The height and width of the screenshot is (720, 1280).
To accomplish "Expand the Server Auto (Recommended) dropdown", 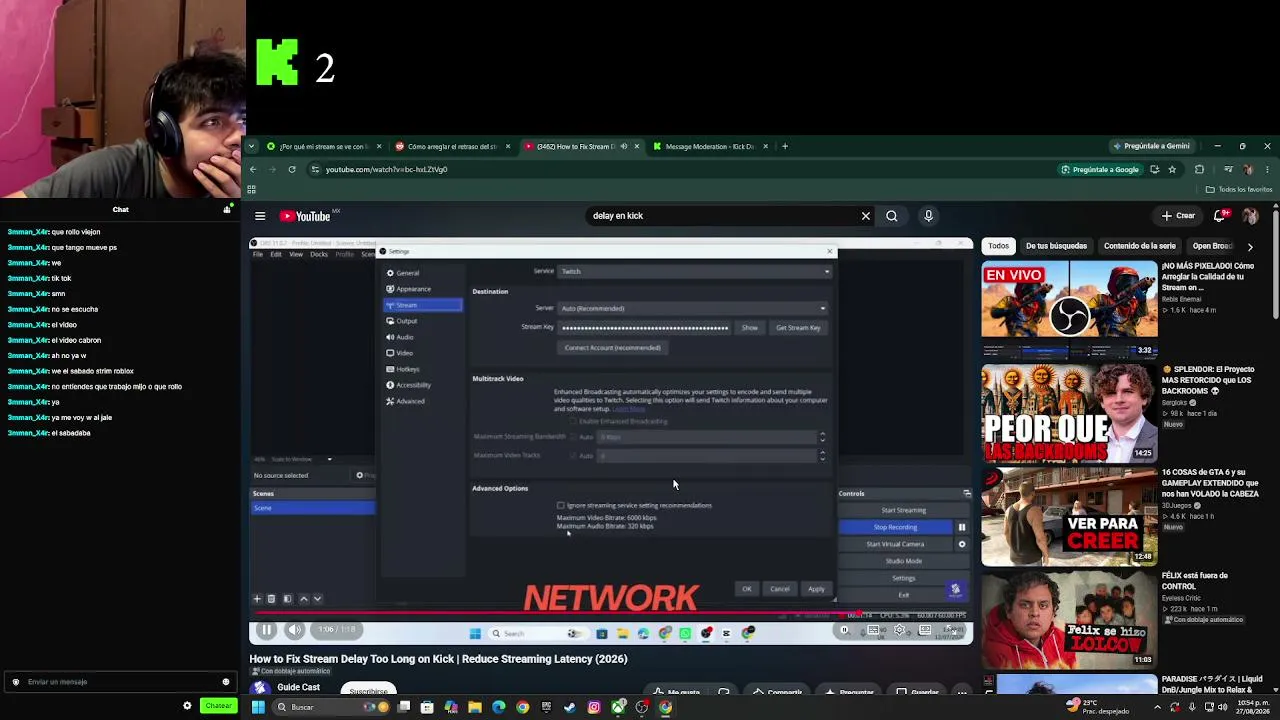I will pos(693,308).
